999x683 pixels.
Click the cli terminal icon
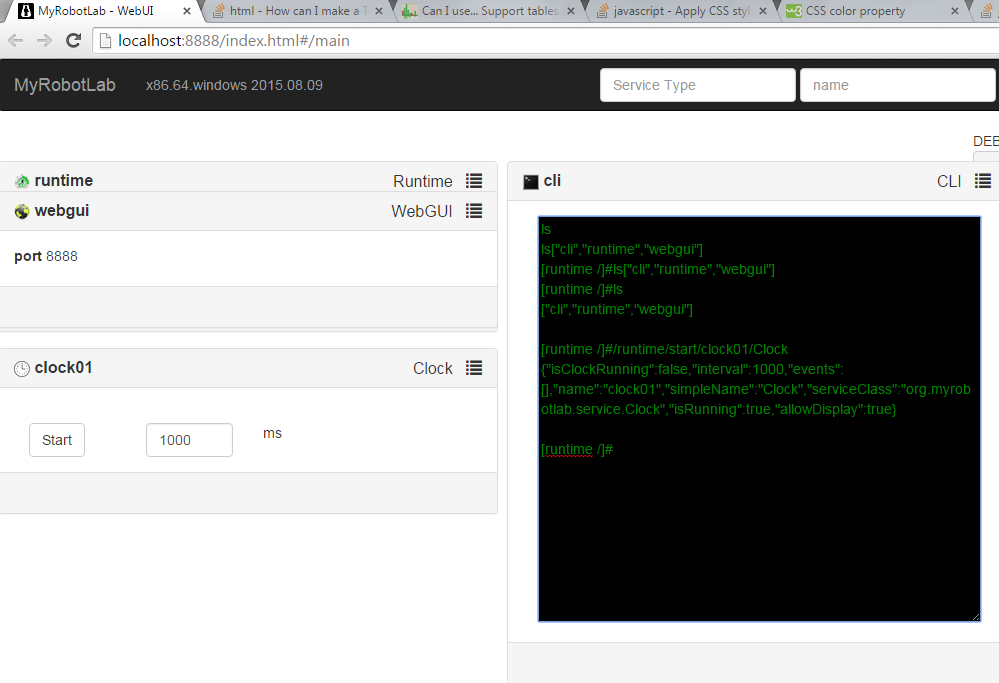(x=531, y=182)
